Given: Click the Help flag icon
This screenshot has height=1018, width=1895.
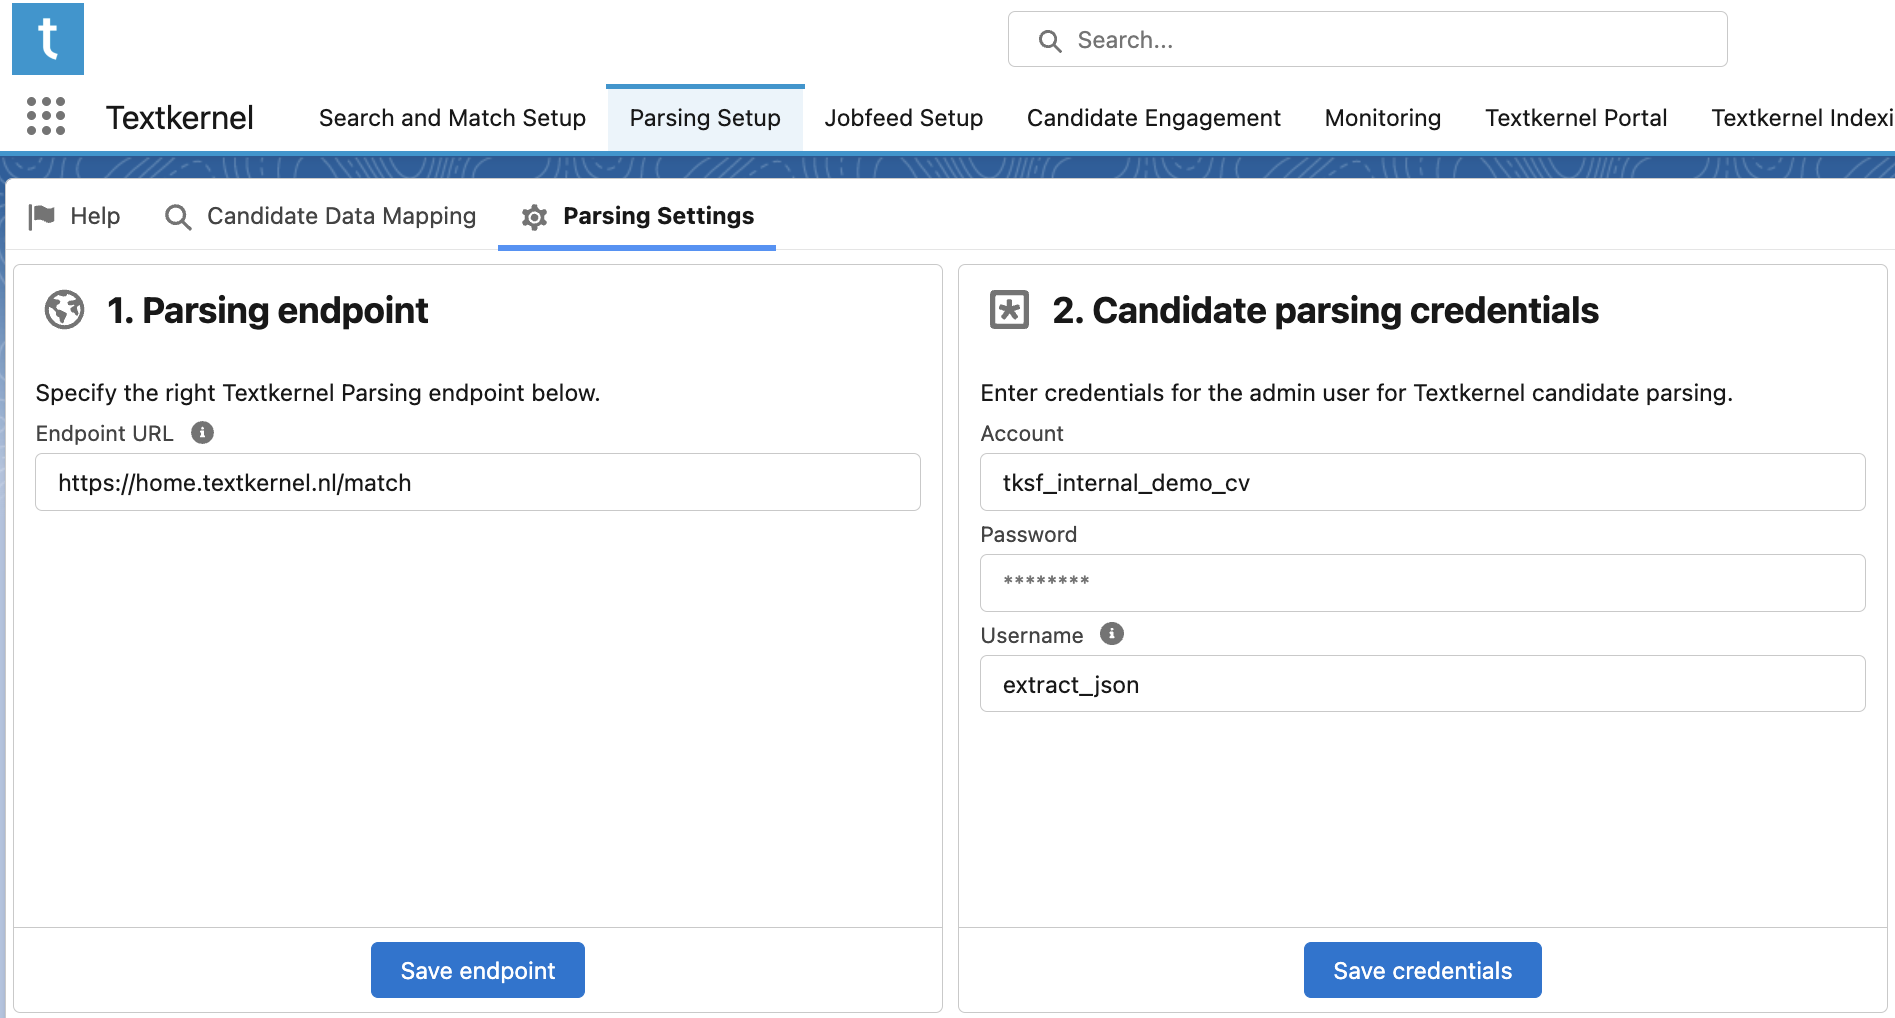Looking at the screenshot, I should click(x=42, y=216).
